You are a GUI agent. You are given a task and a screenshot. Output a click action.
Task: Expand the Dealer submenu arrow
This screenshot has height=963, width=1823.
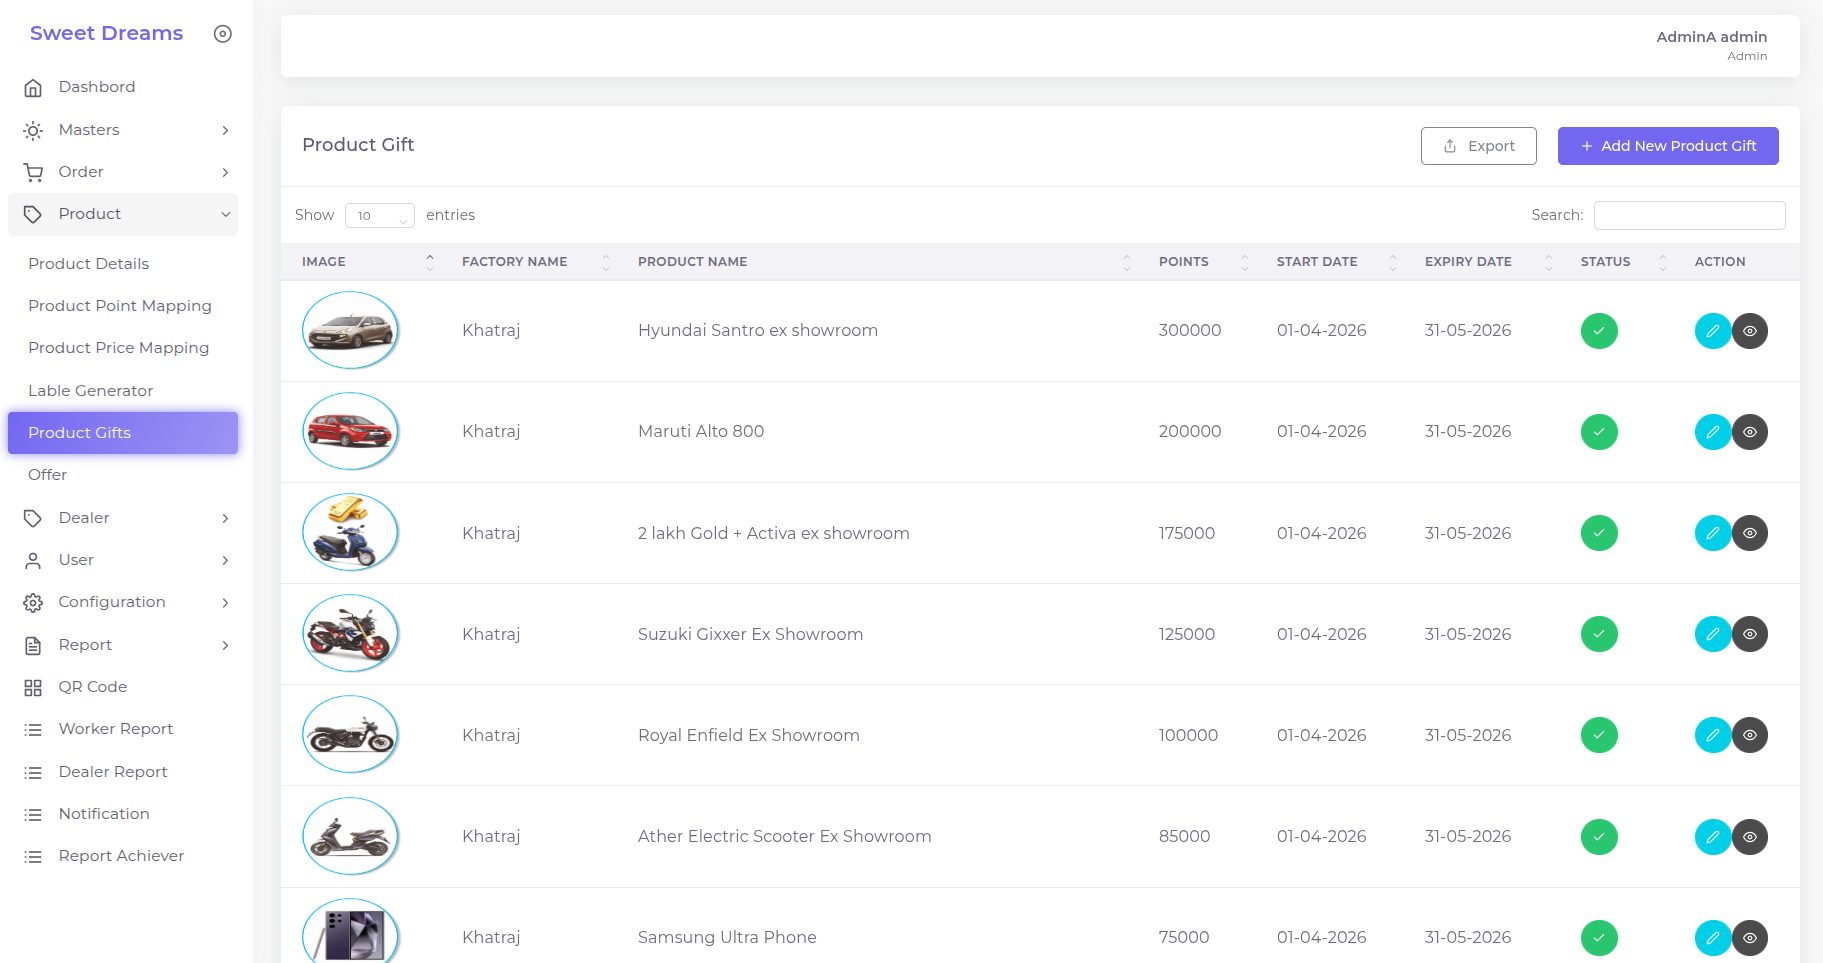pyautogui.click(x=226, y=518)
